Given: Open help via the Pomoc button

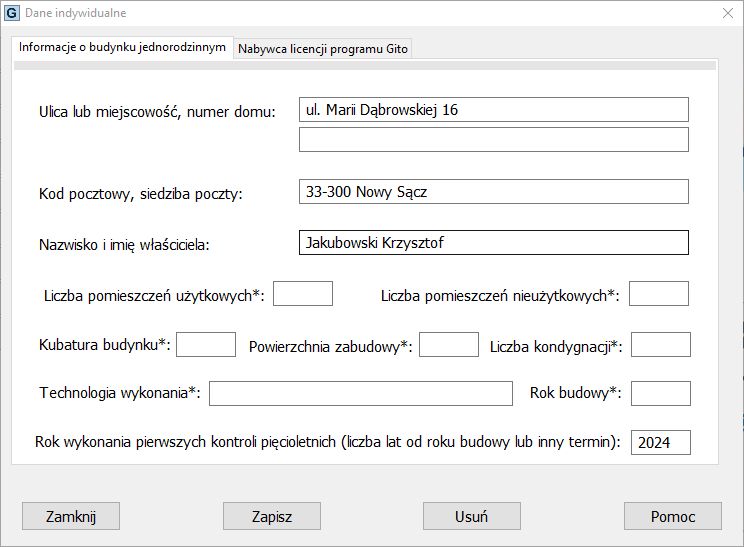Looking at the screenshot, I should click(672, 516).
